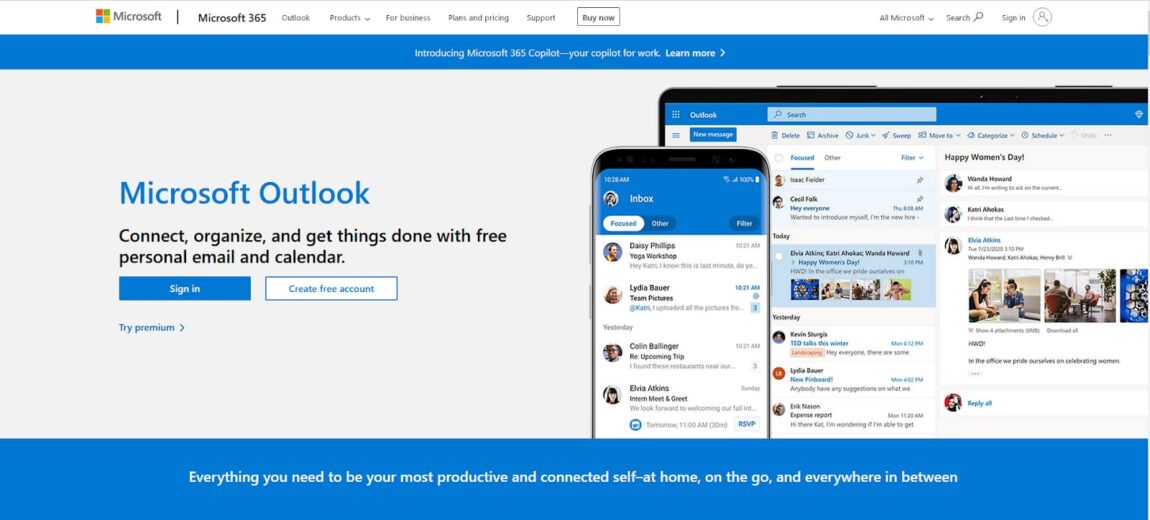Click Katri Ahokas' avatar in reading pane

point(953,214)
